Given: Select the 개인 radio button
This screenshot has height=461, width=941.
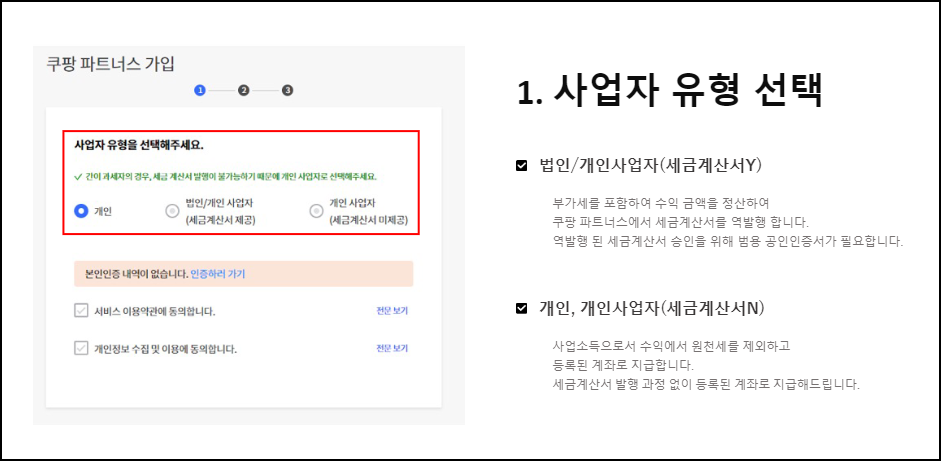Looking at the screenshot, I should click(x=81, y=211).
